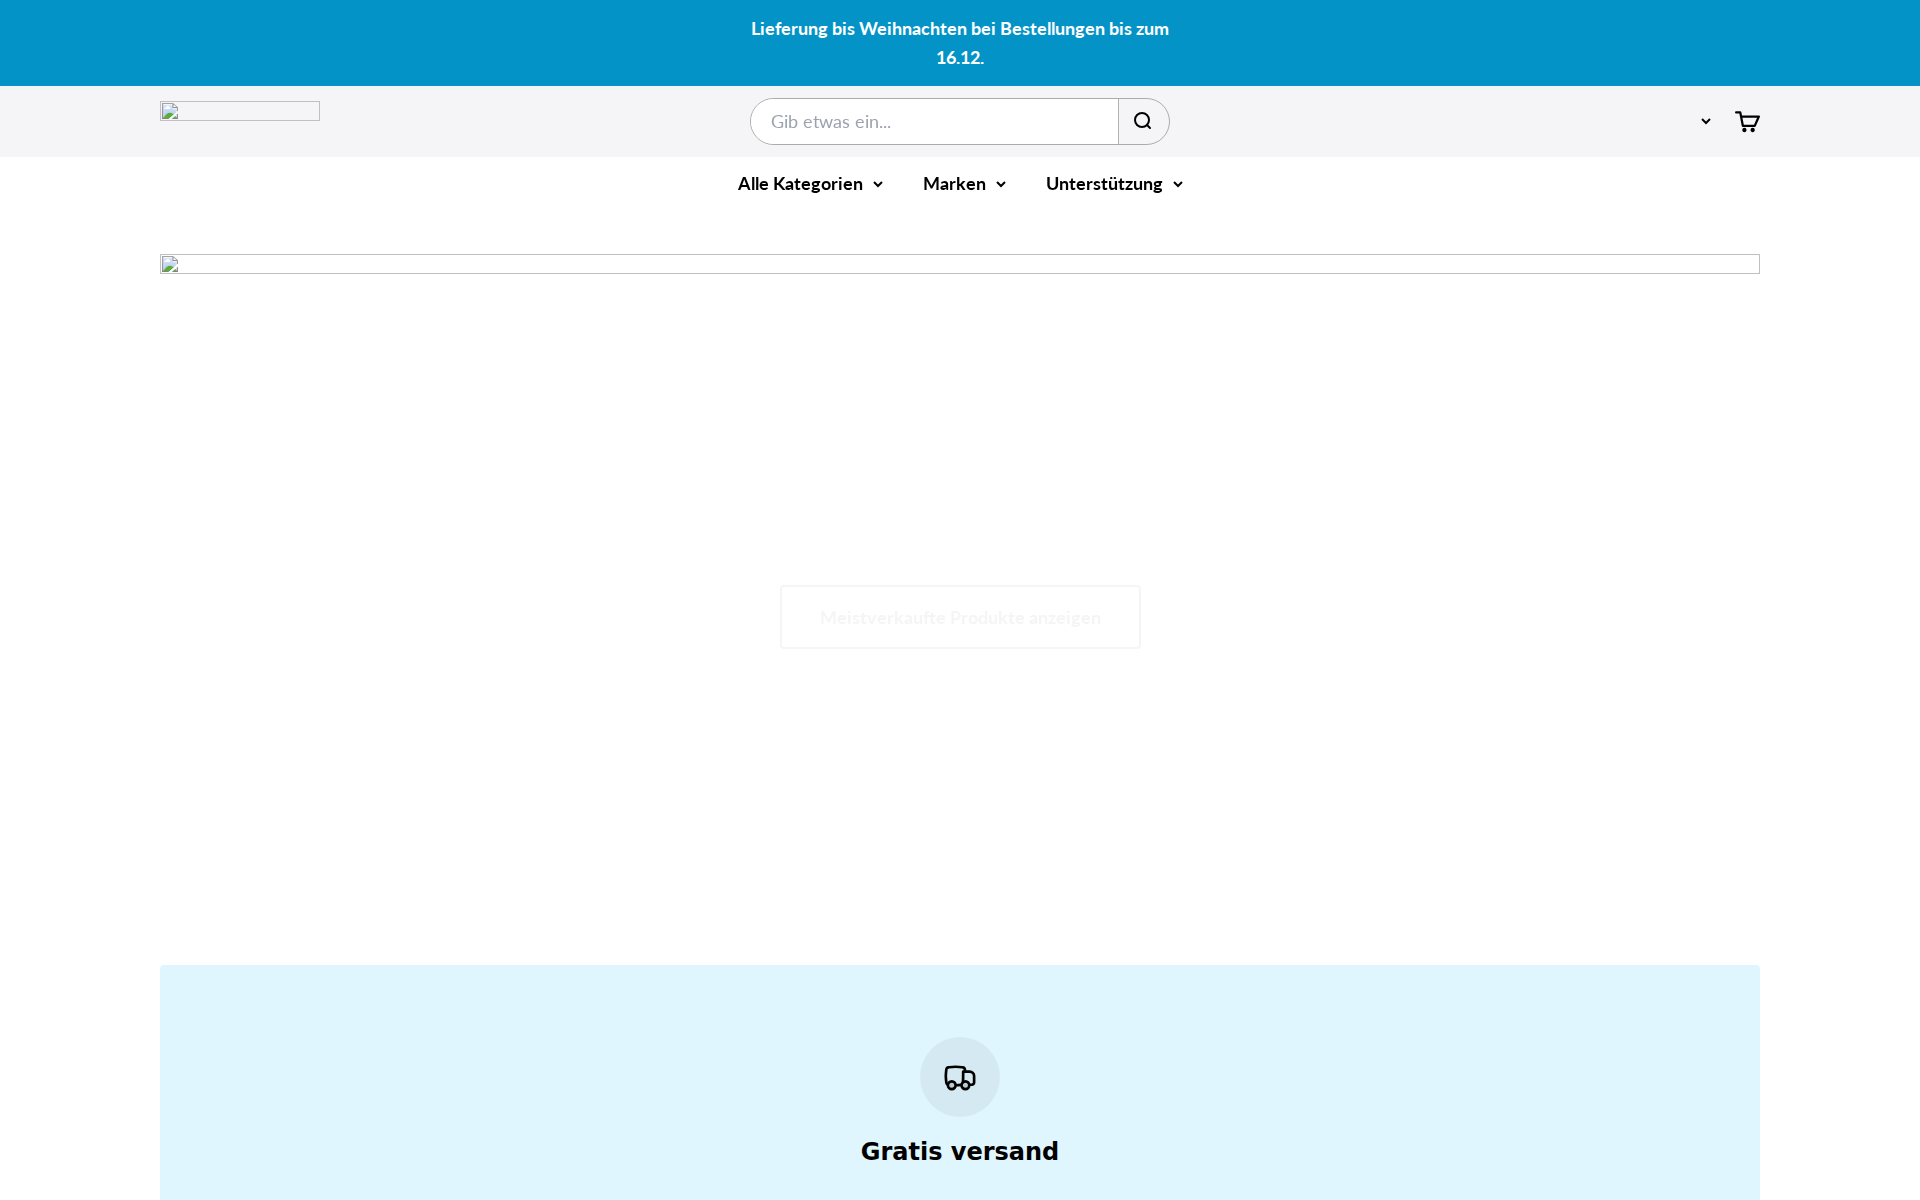Expand the Unterstützung dropdown
Viewport: 1920px width, 1200px height.
click(x=1113, y=184)
